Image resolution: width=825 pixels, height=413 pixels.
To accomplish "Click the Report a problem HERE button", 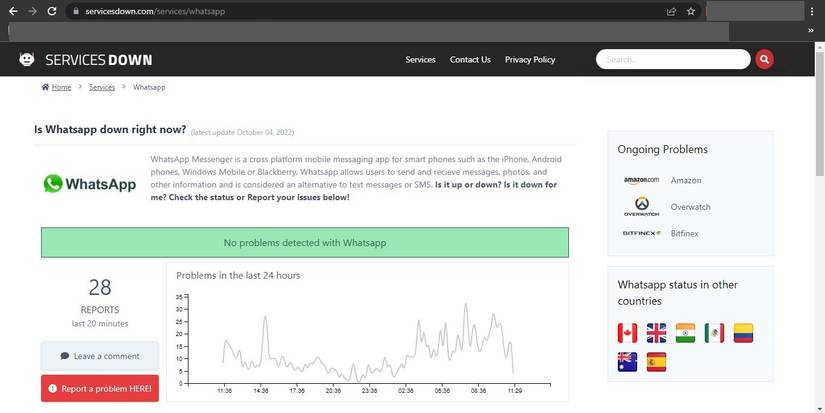I will pos(100,388).
